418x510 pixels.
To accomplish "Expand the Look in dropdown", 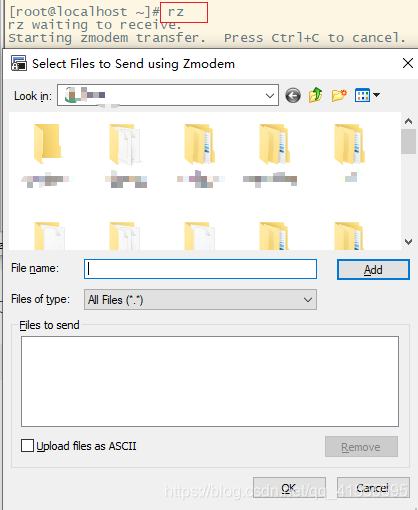I will 270,96.
